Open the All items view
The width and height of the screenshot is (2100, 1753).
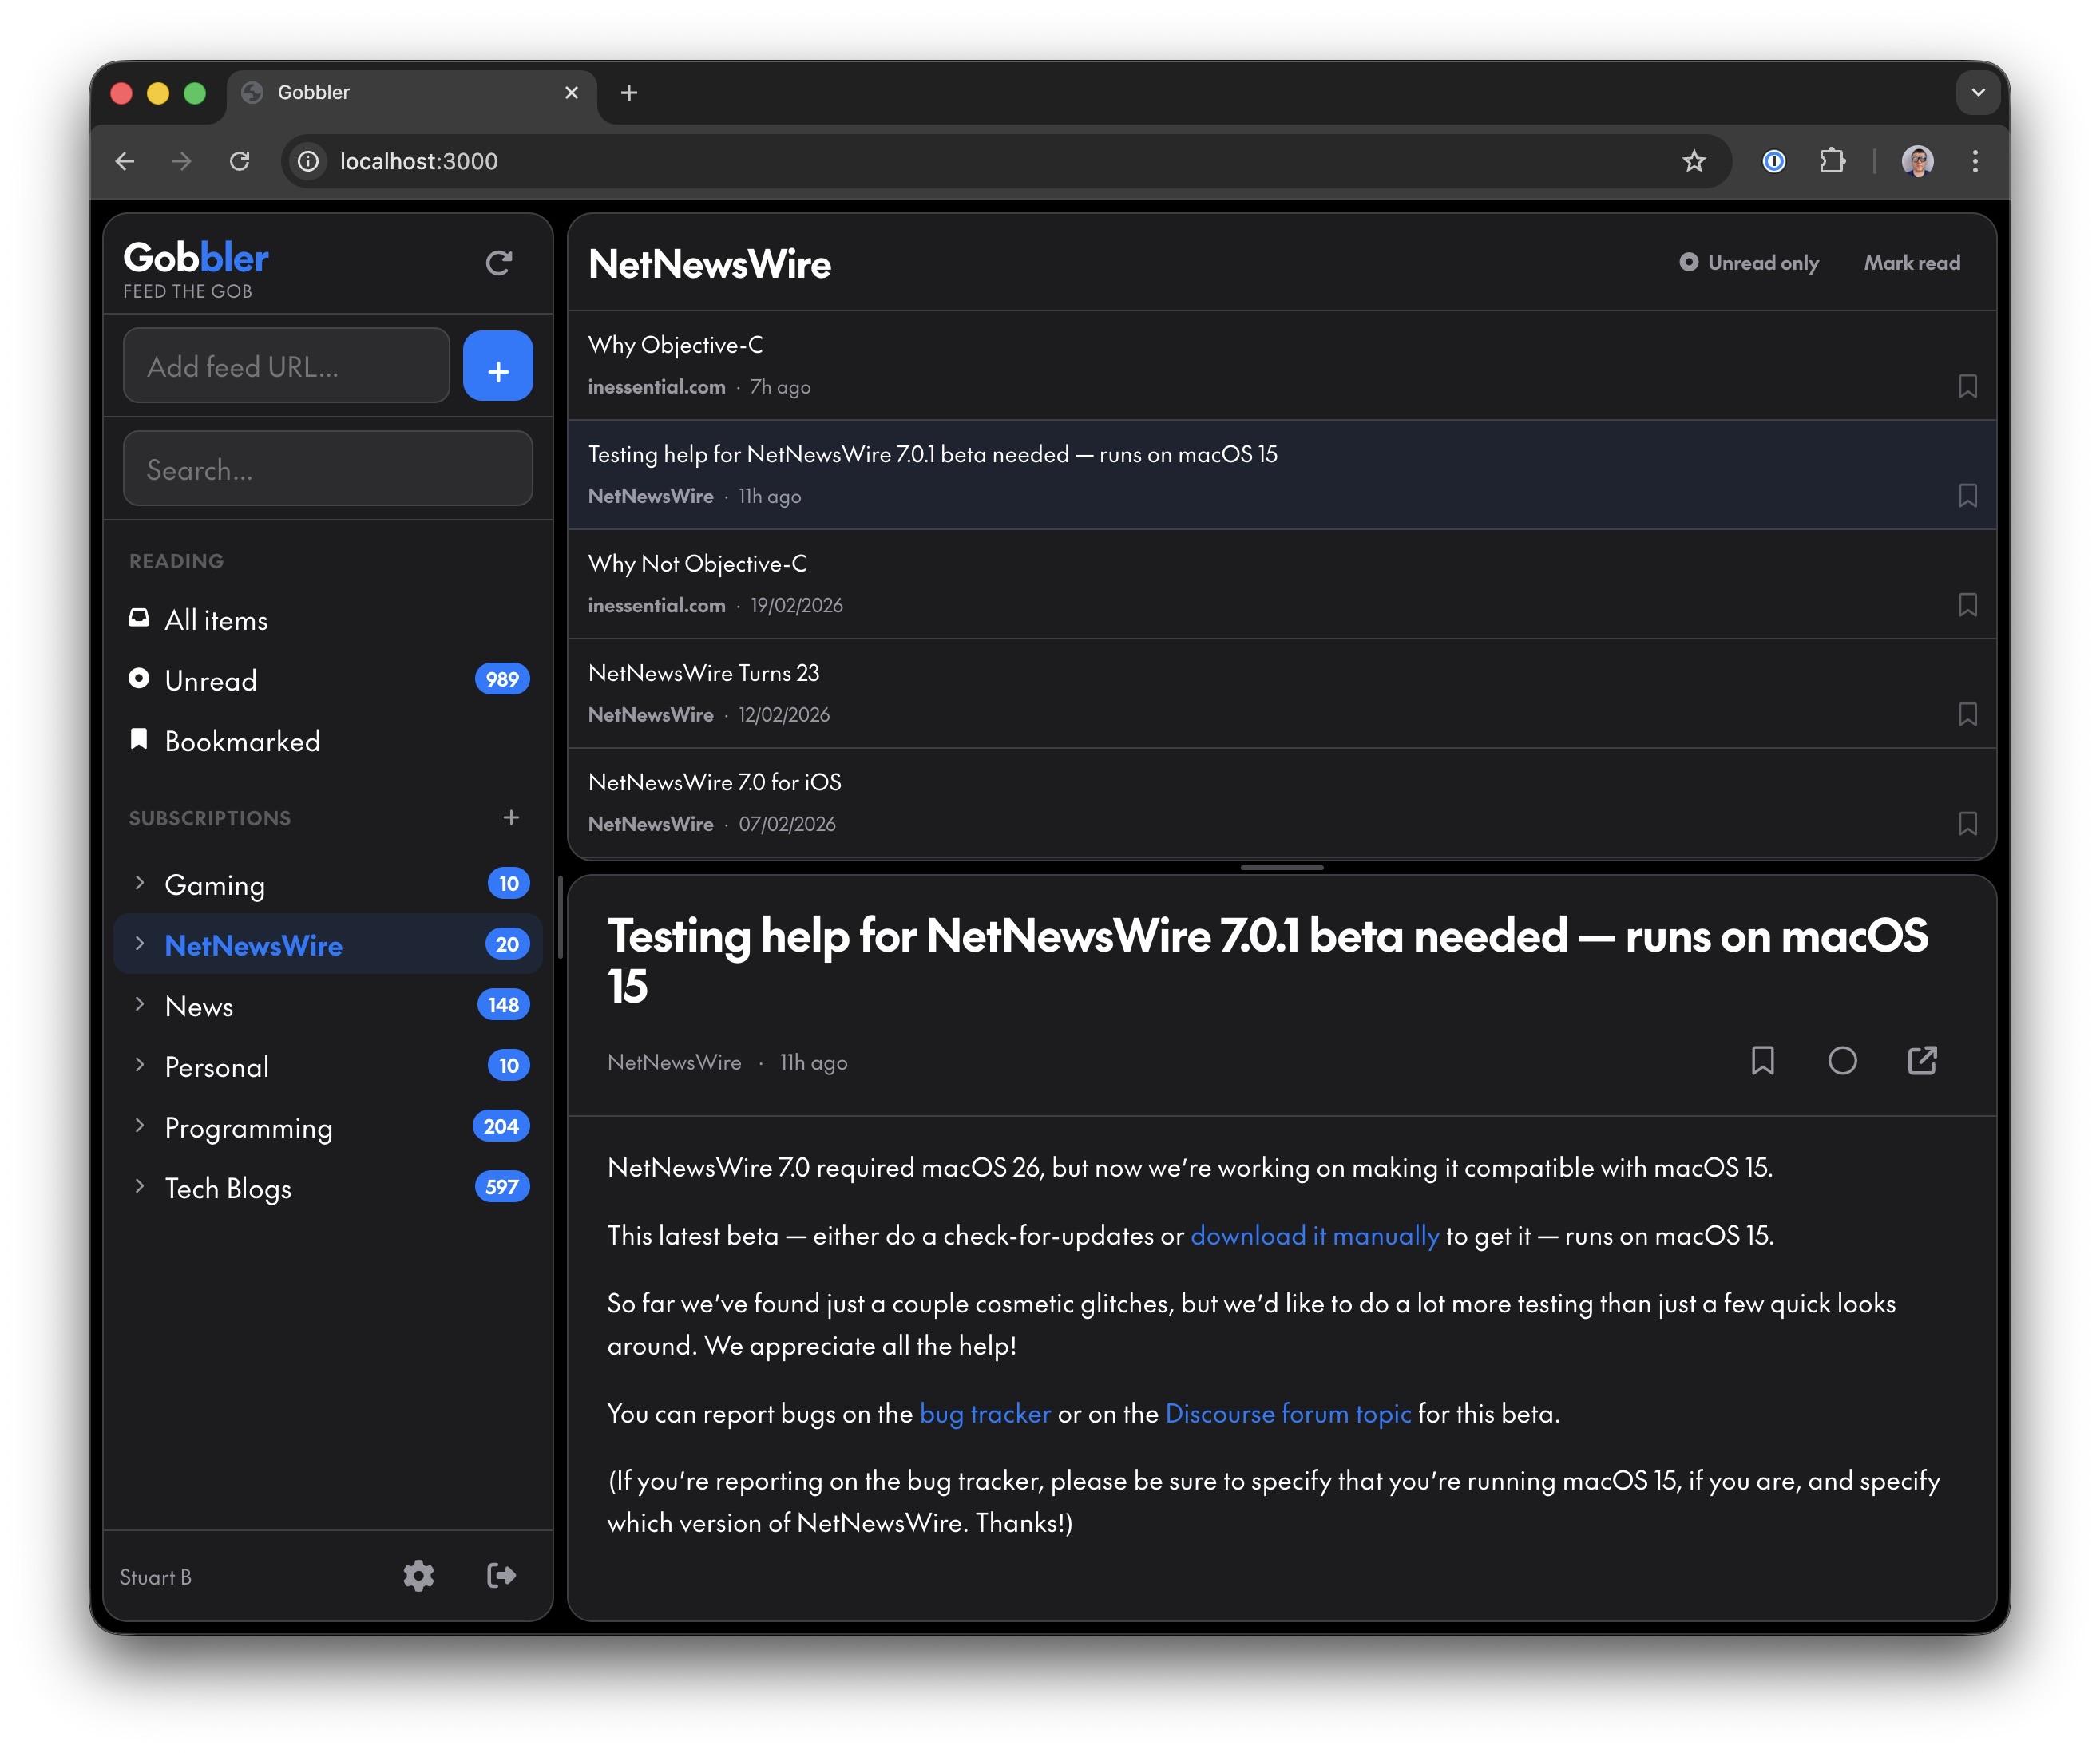pyautogui.click(x=216, y=620)
